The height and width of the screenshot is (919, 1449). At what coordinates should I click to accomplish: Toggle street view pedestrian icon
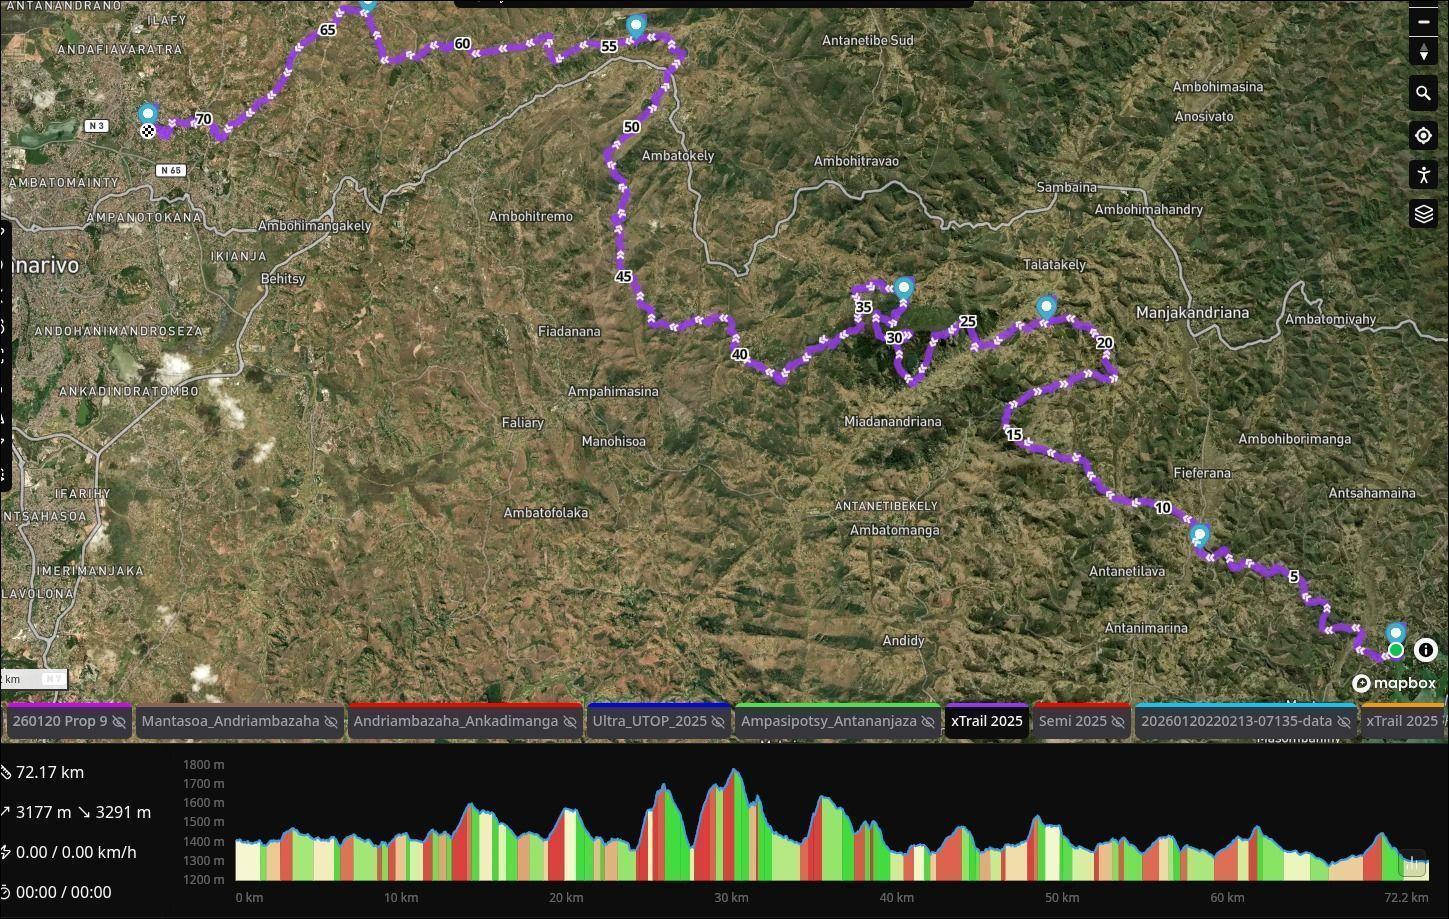1423,175
